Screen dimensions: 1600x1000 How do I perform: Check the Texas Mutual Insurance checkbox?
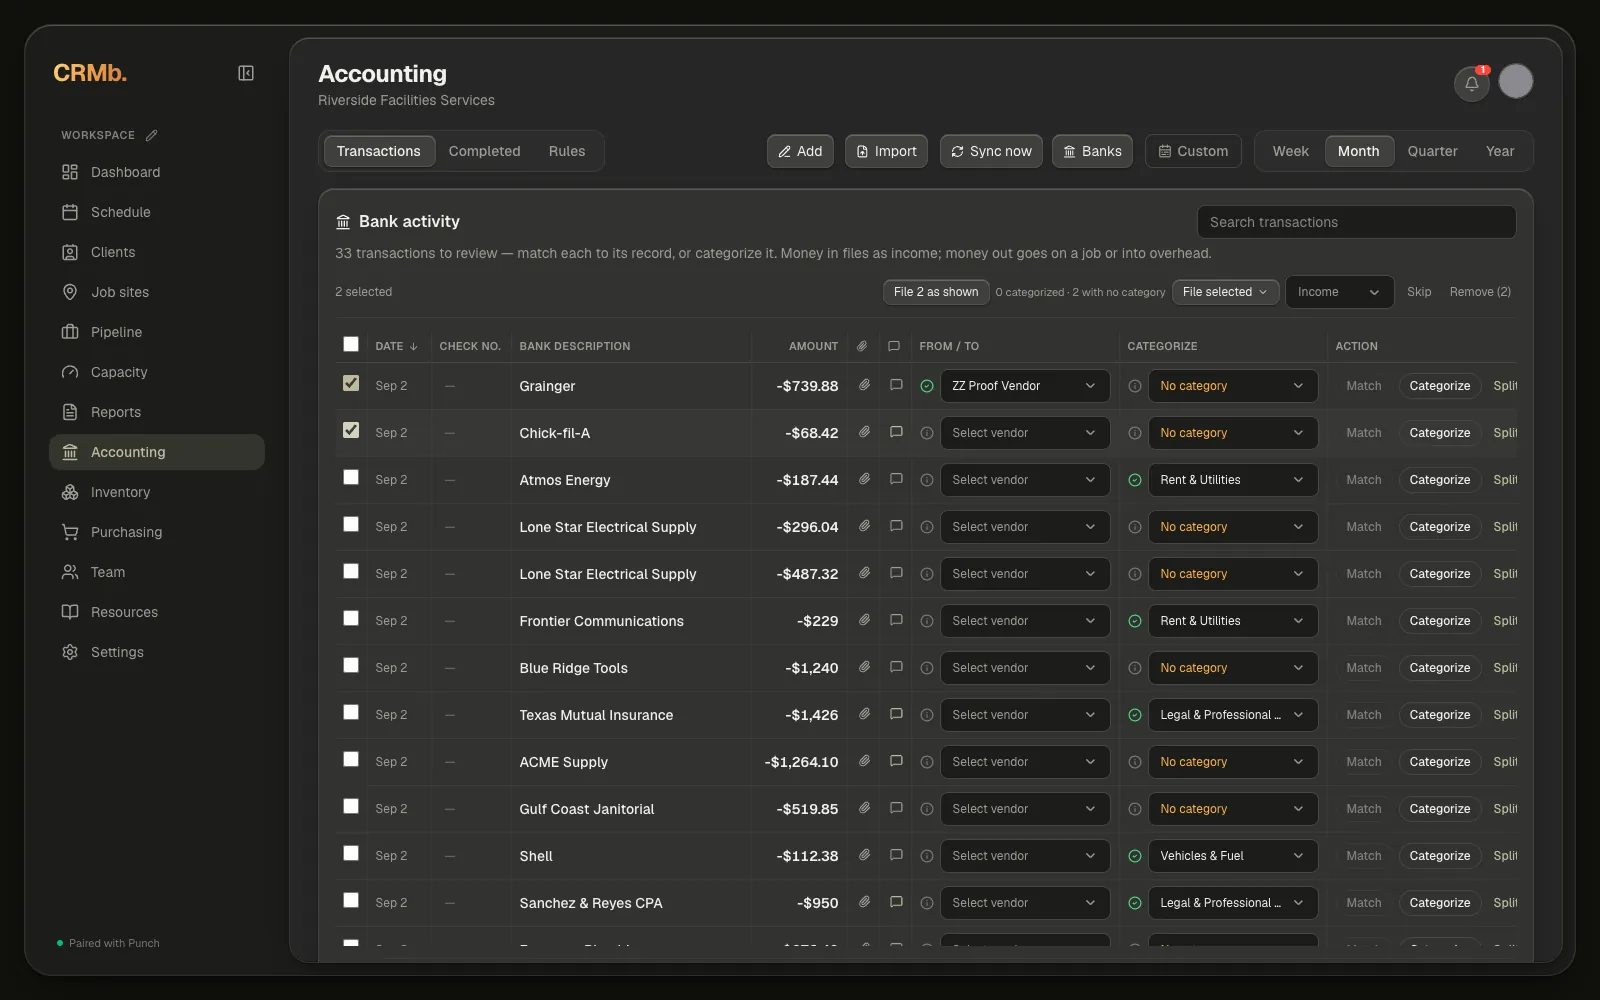click(x=351, y=712)
